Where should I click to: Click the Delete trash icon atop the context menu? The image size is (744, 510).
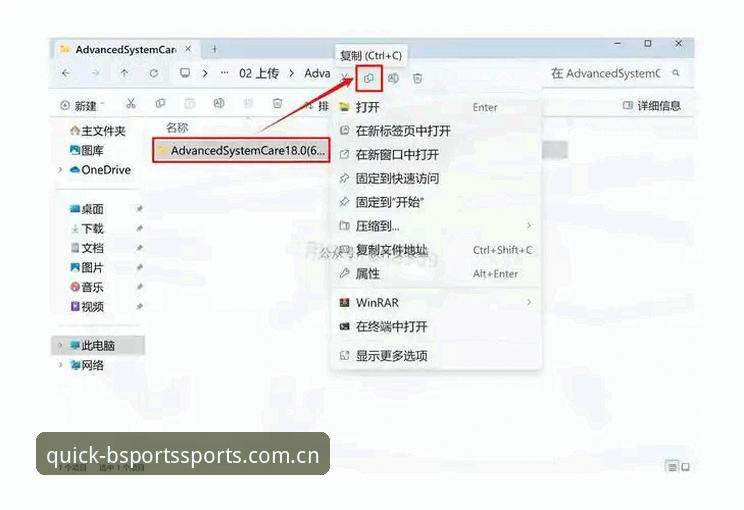(x=418, y=79)
